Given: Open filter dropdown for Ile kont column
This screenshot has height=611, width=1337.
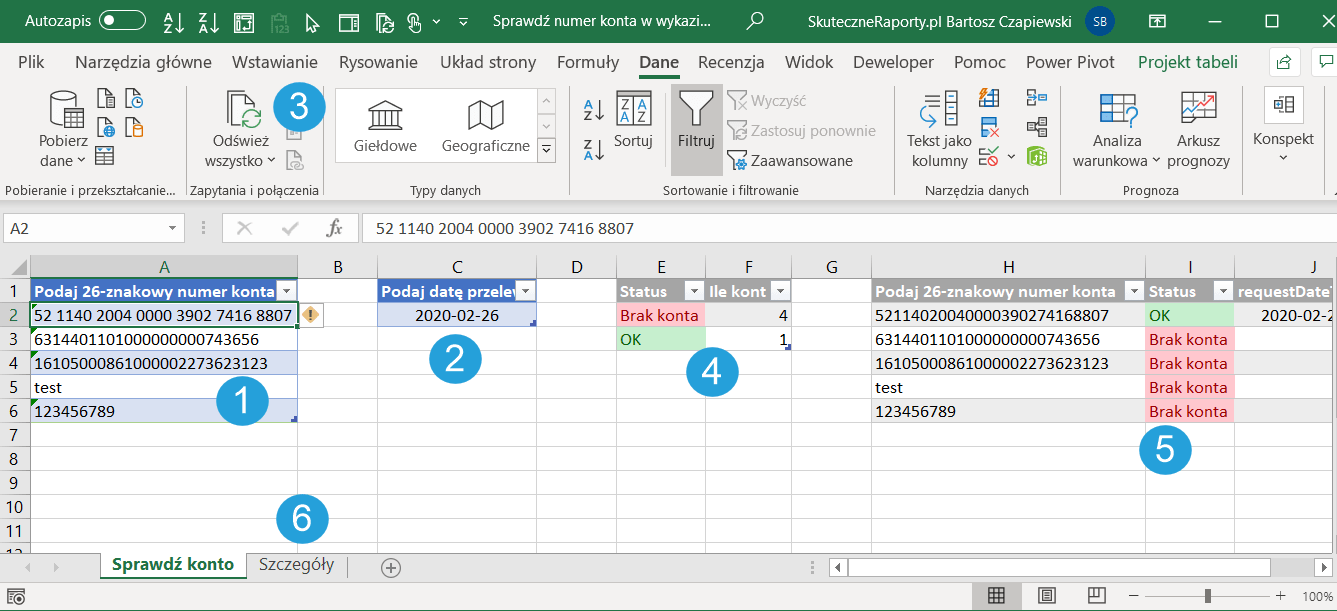Looking at the screenshot, I should [x=781, y=291].
